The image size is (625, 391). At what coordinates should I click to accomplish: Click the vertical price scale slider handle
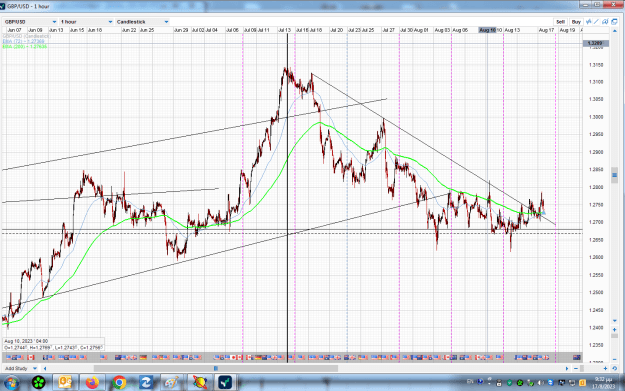point(614,175)
